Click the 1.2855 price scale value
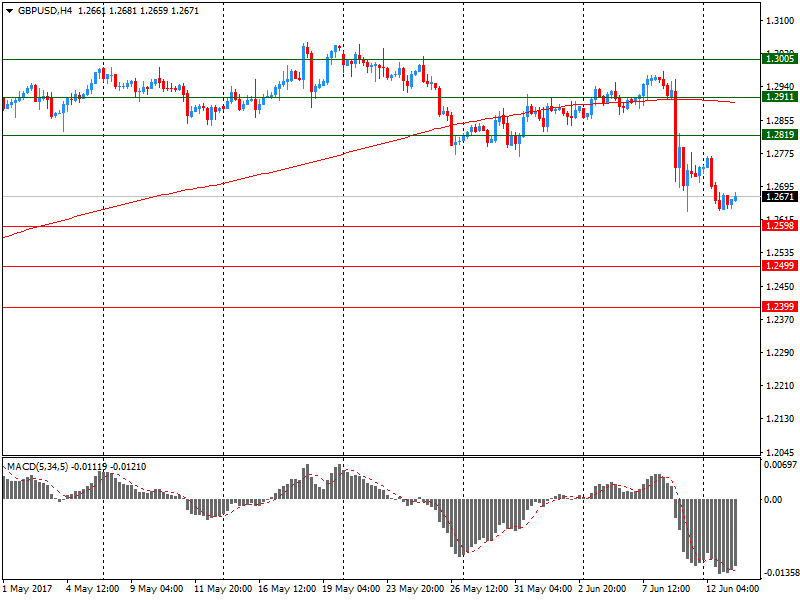800x600 pixels. click(780, 121)
